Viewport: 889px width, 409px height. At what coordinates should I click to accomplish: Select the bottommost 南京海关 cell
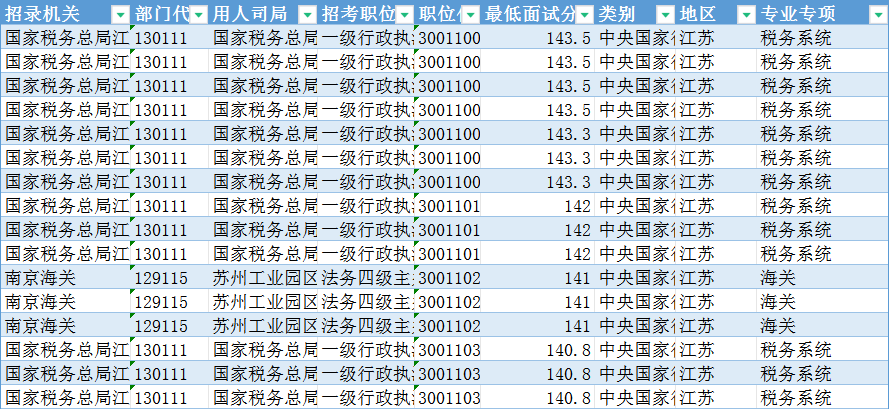coord(66,326)
